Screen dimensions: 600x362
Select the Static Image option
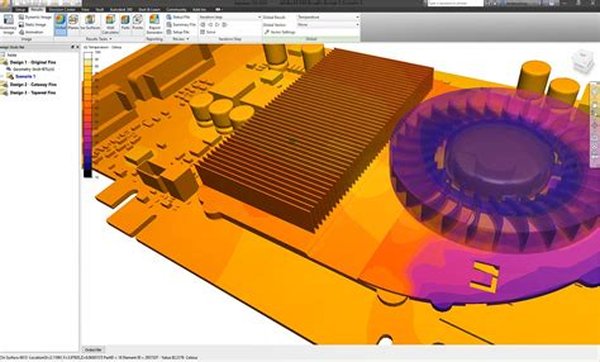point(33,24)
